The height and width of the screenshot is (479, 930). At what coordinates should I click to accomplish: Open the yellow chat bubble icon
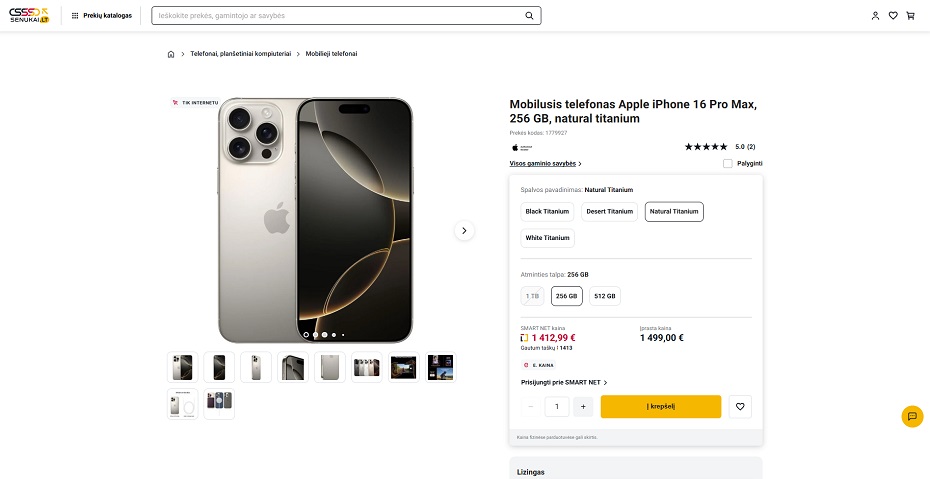click(912, 416)
